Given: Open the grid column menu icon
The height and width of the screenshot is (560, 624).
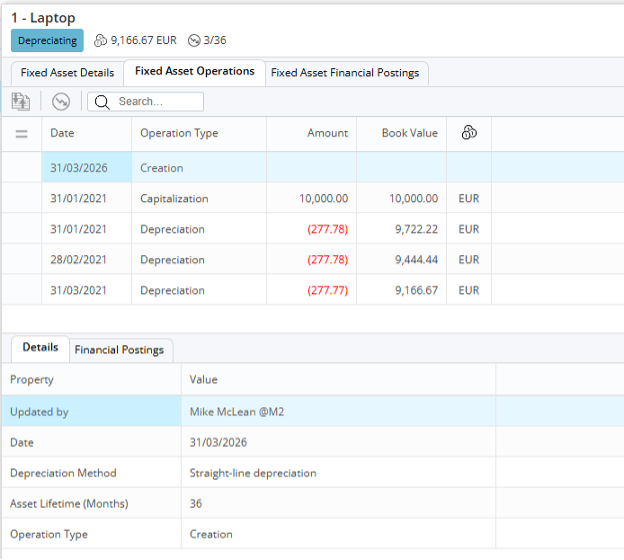Looking at the screenshot, I should pos(21,134).
